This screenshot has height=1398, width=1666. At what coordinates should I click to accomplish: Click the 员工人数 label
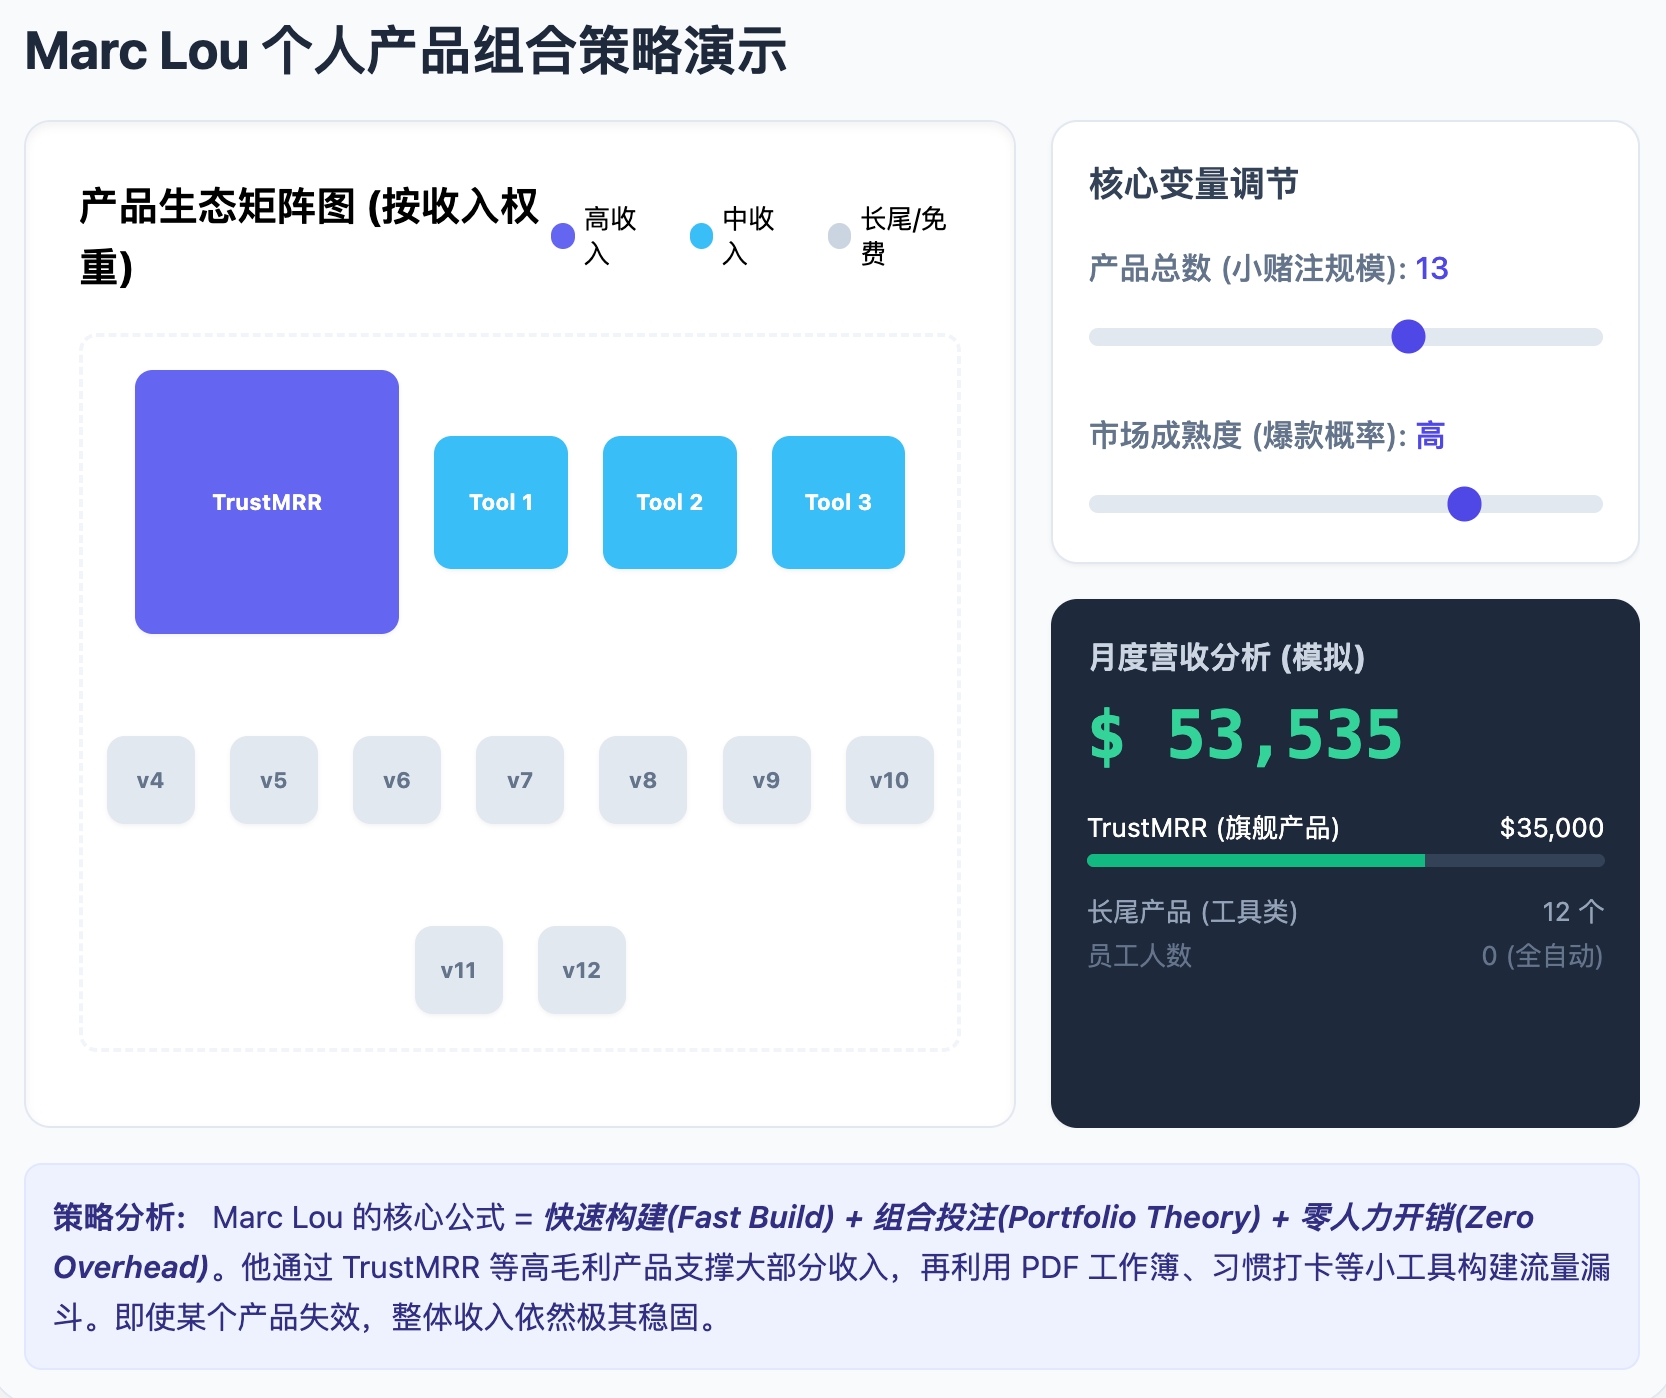[x=1140, y=956]
